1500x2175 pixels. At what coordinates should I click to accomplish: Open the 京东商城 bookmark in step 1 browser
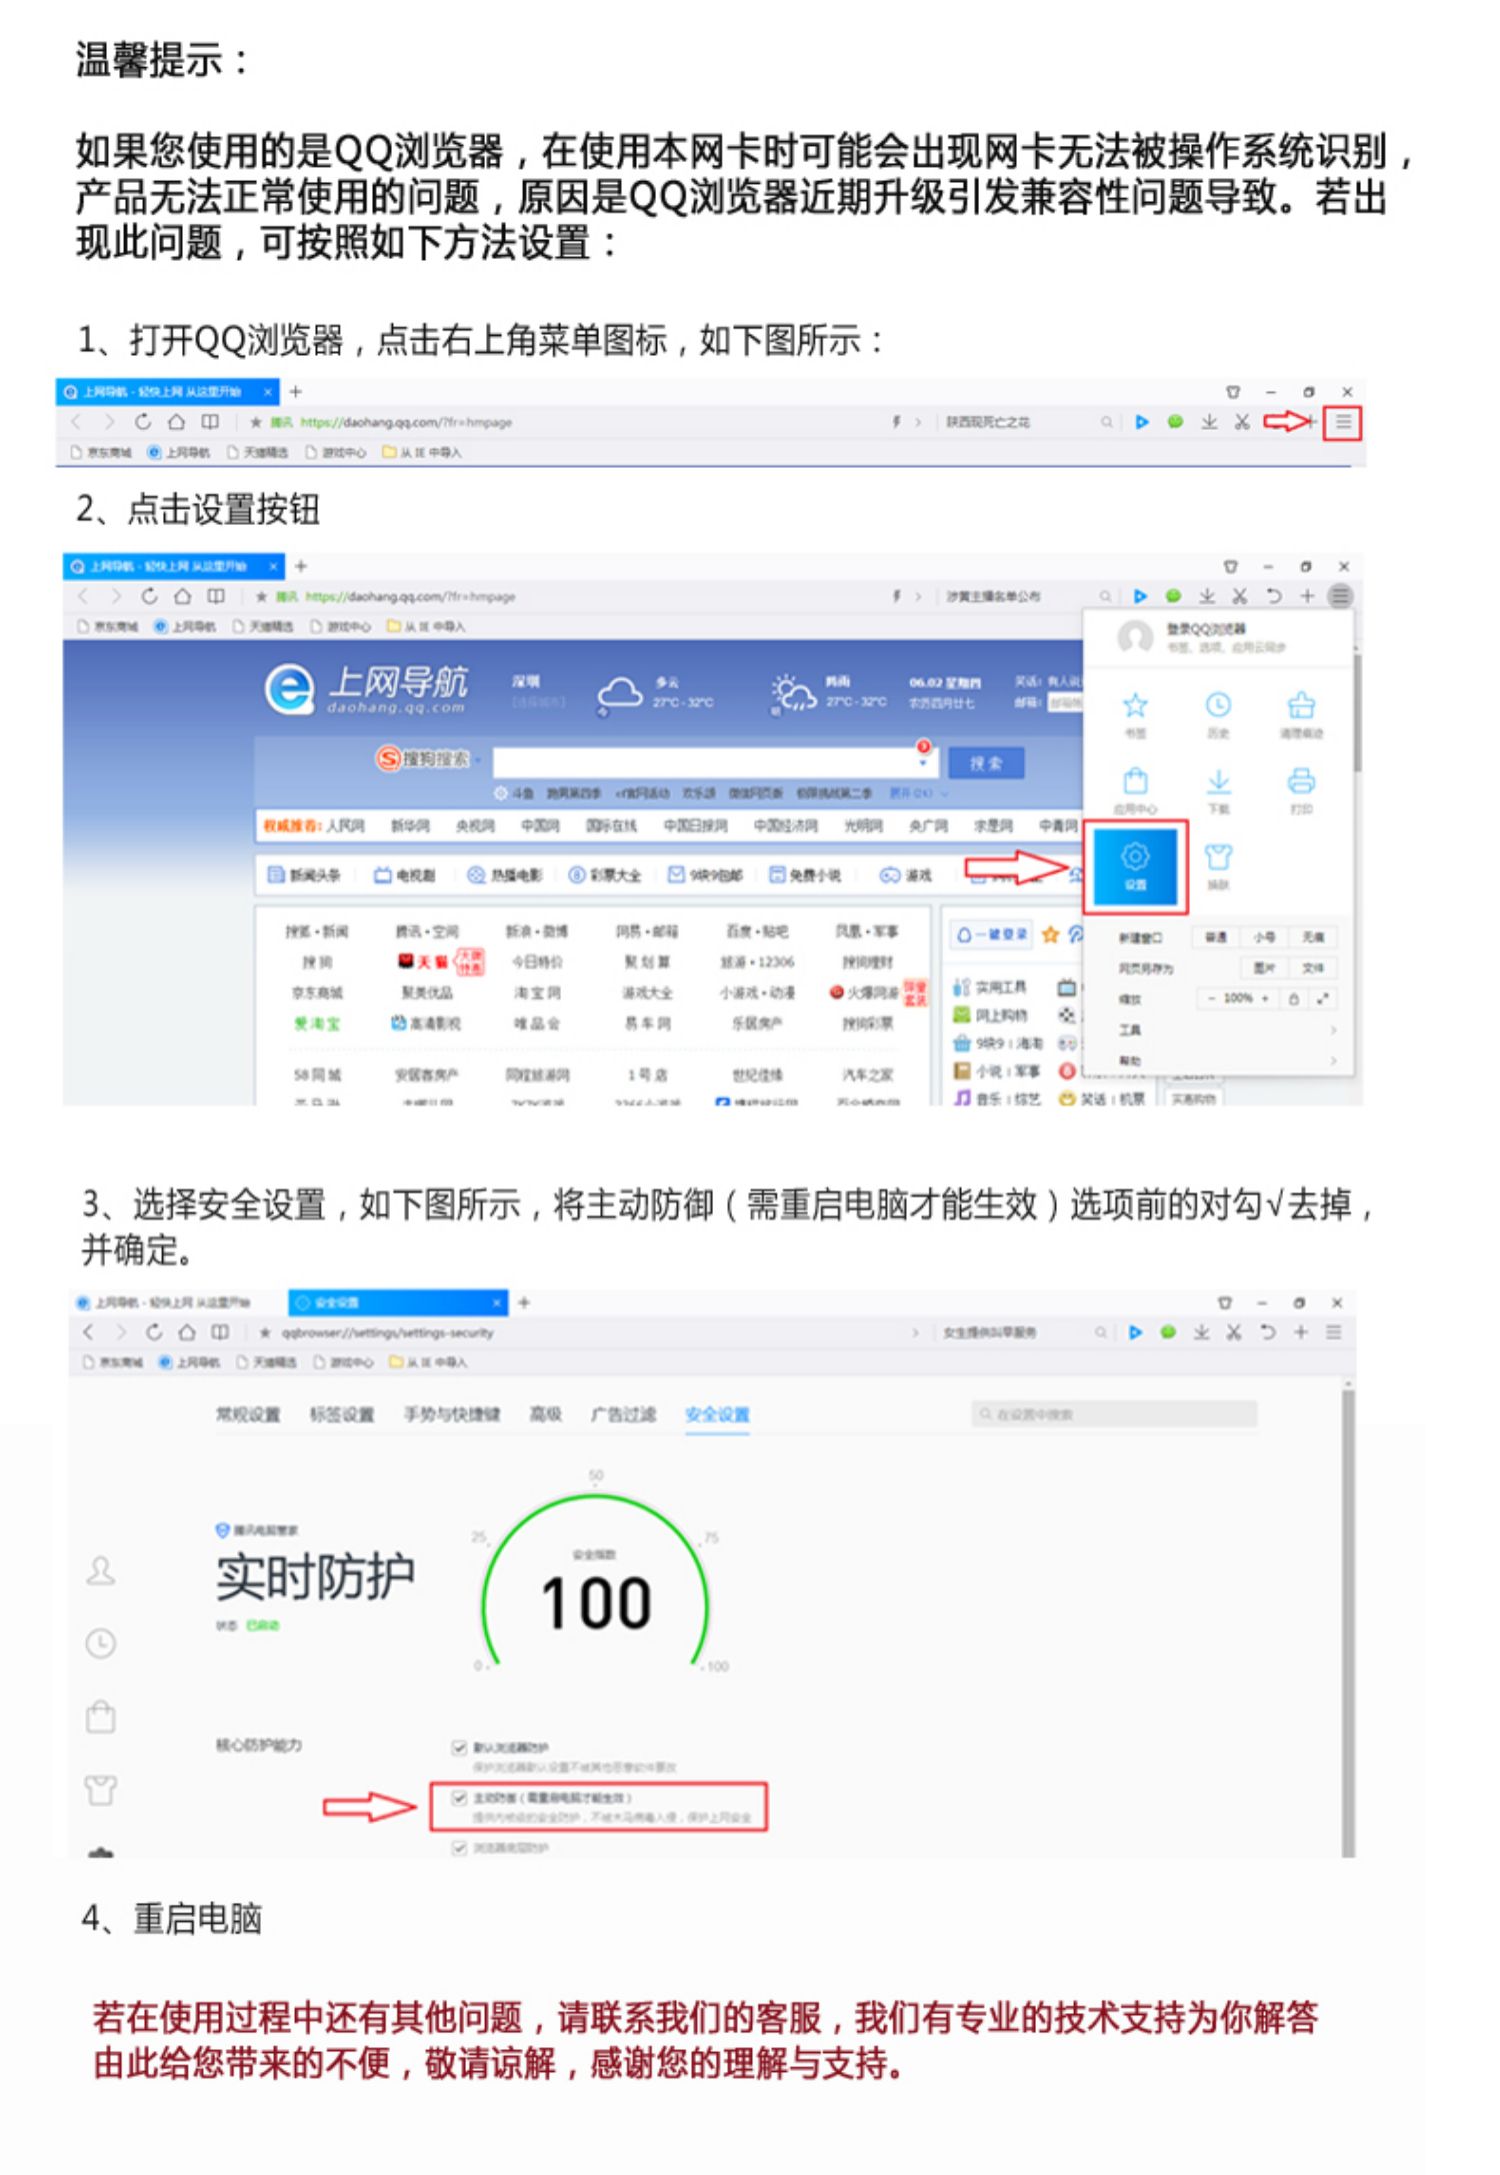coord(102,453)
